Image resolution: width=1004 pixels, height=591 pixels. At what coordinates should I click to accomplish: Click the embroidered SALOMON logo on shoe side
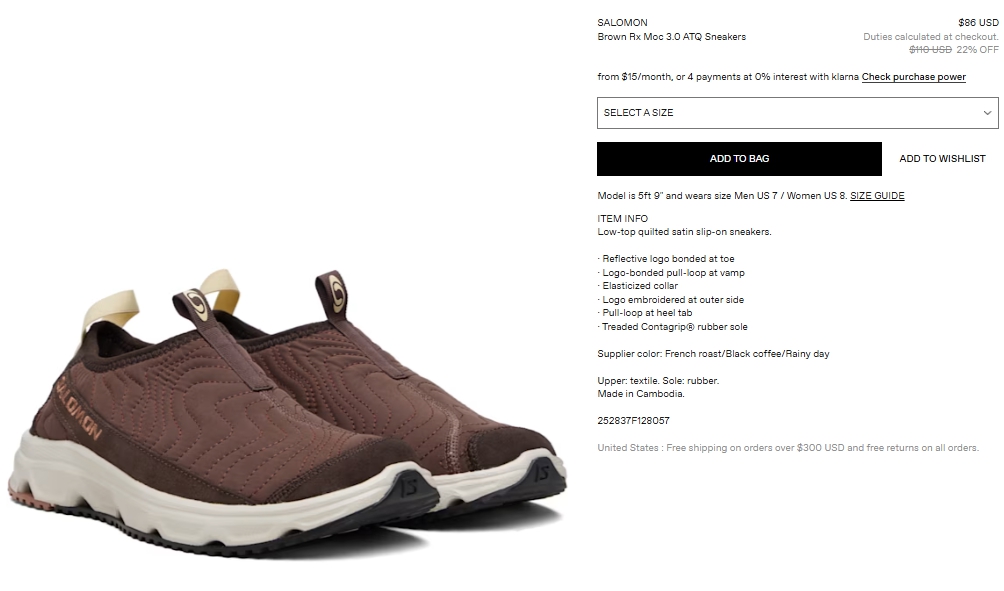(78, 407)
